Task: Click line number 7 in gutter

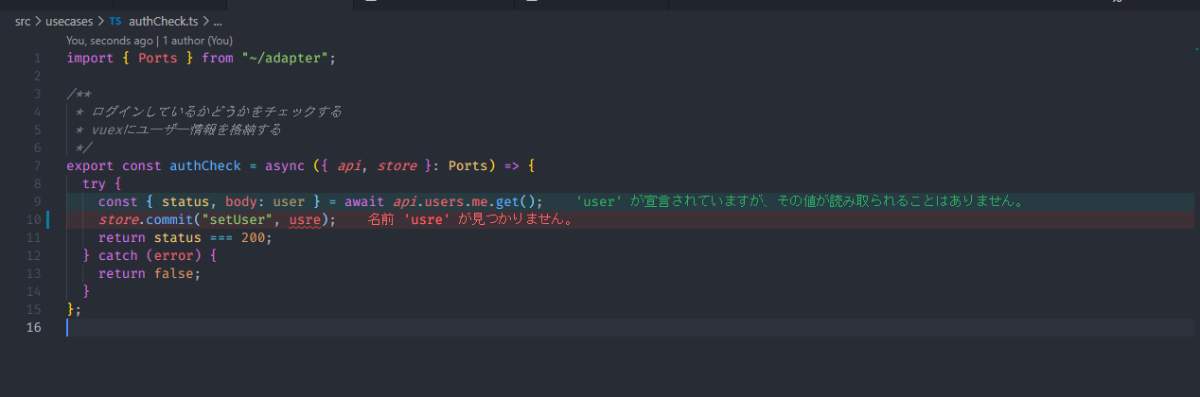Action: point(37,165)
